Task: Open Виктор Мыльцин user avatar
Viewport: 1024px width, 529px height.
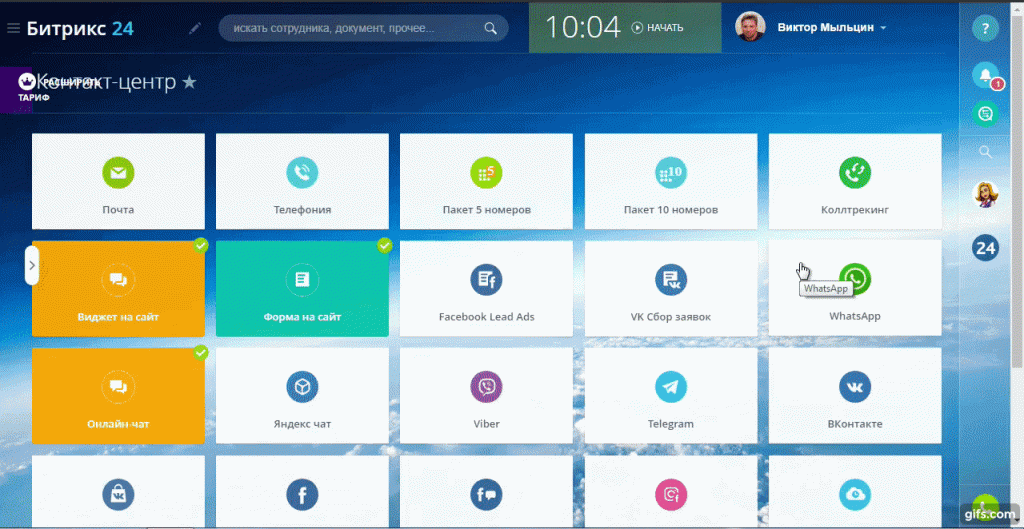Action: (750, 27)
